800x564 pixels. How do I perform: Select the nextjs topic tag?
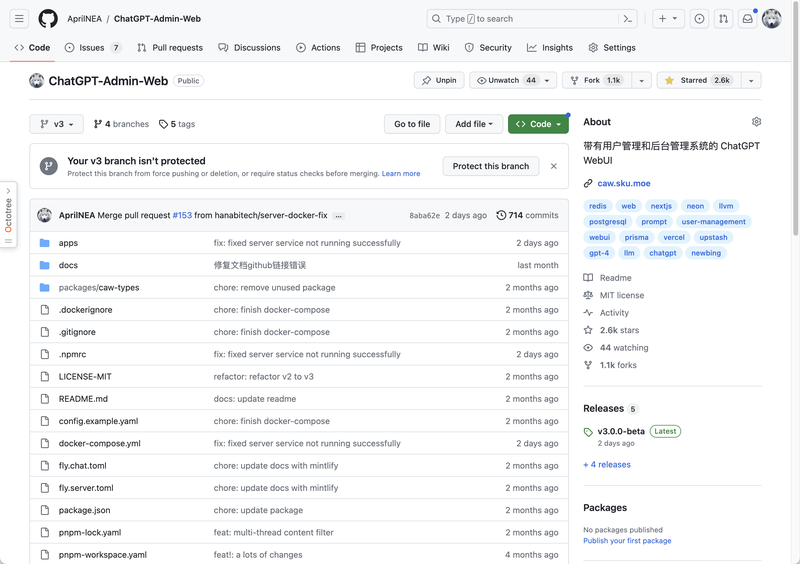[661, 206]
